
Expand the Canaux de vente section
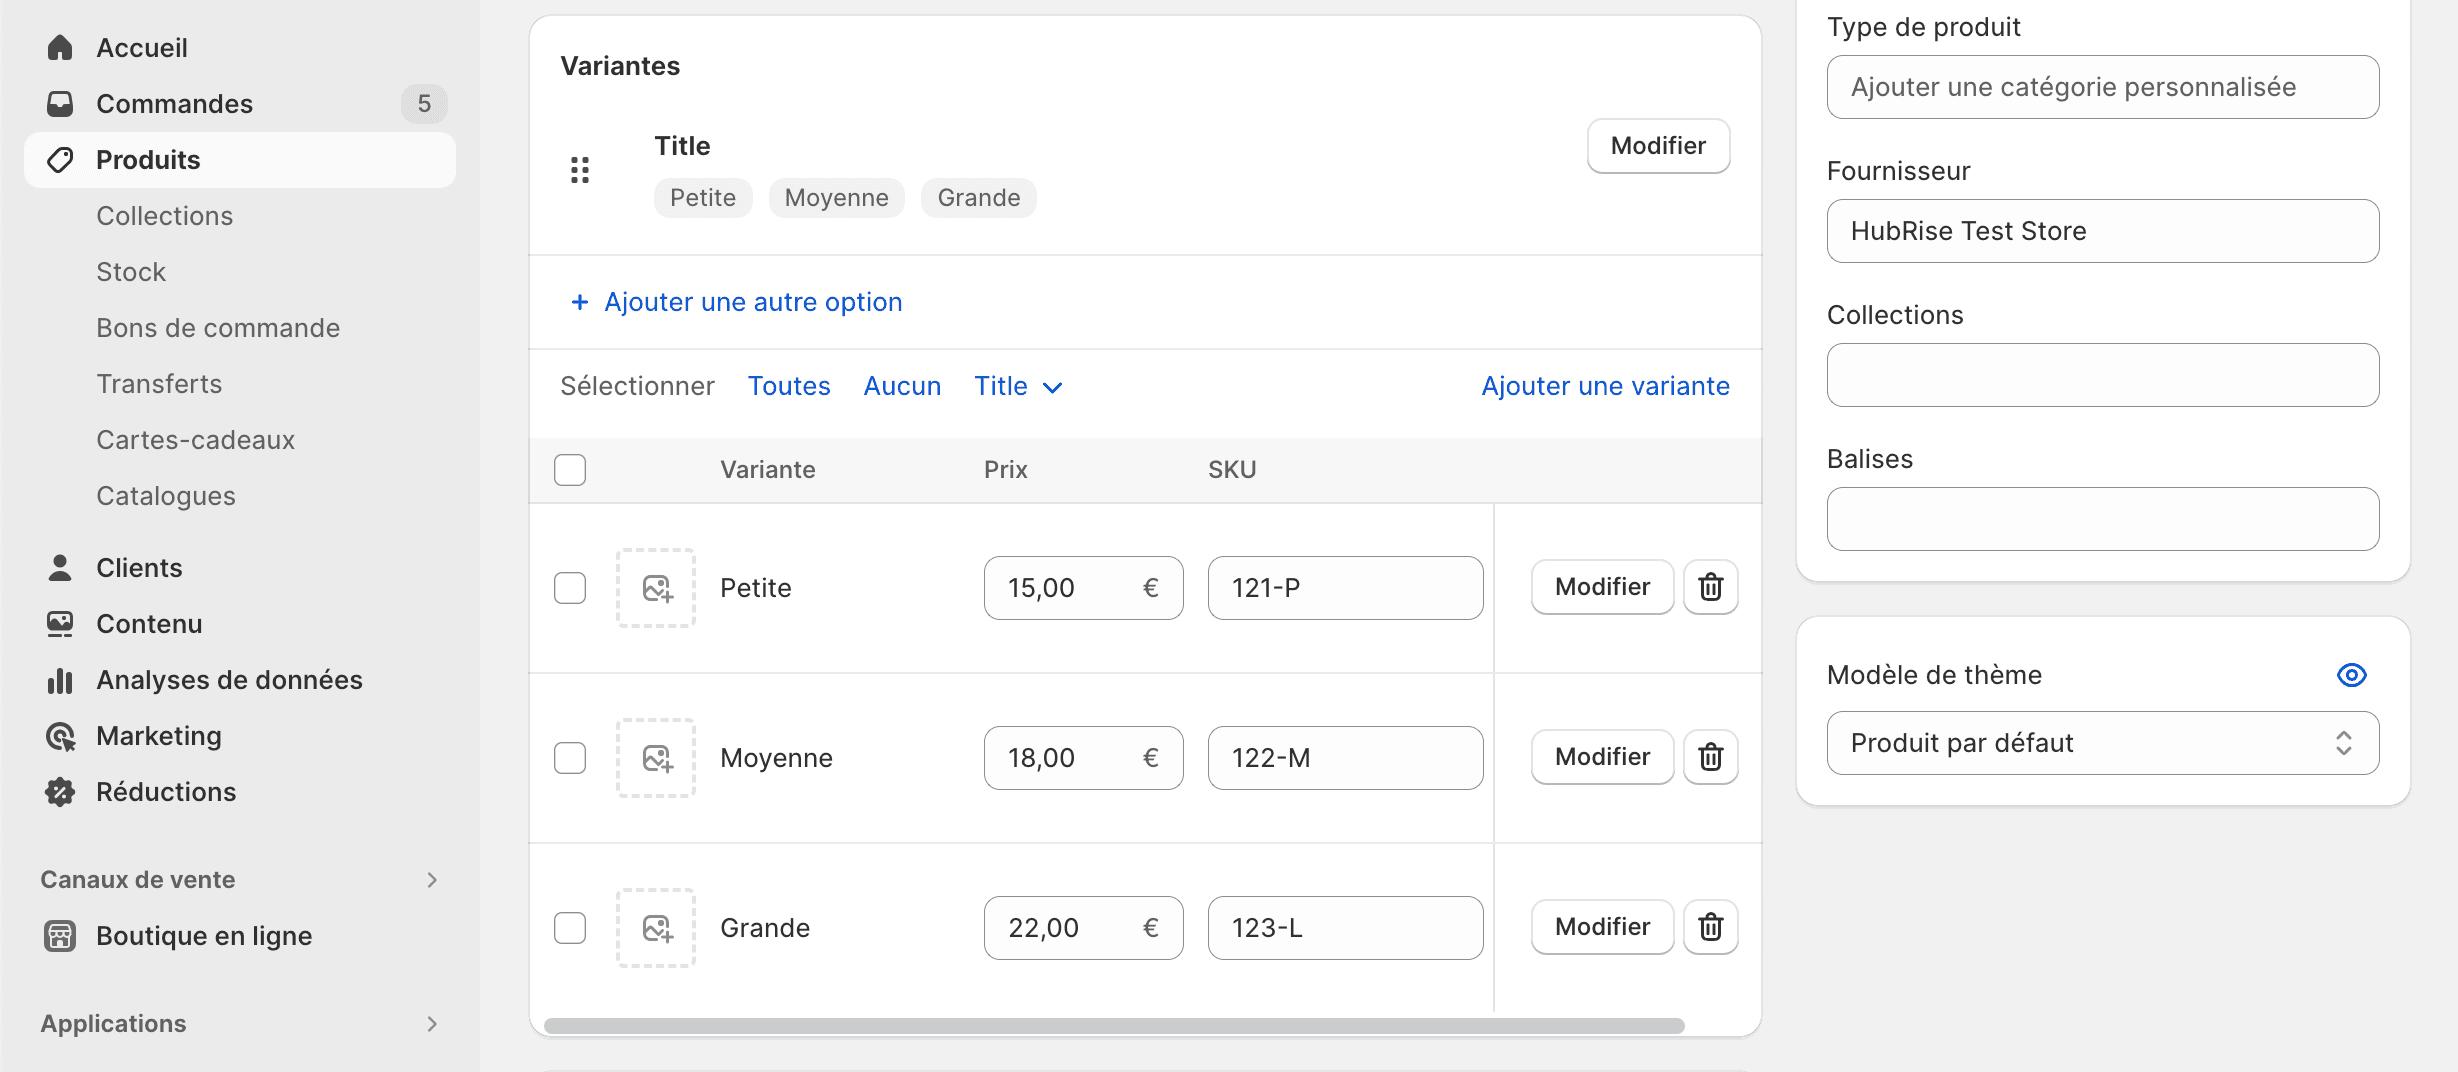[x=432, y=880]
